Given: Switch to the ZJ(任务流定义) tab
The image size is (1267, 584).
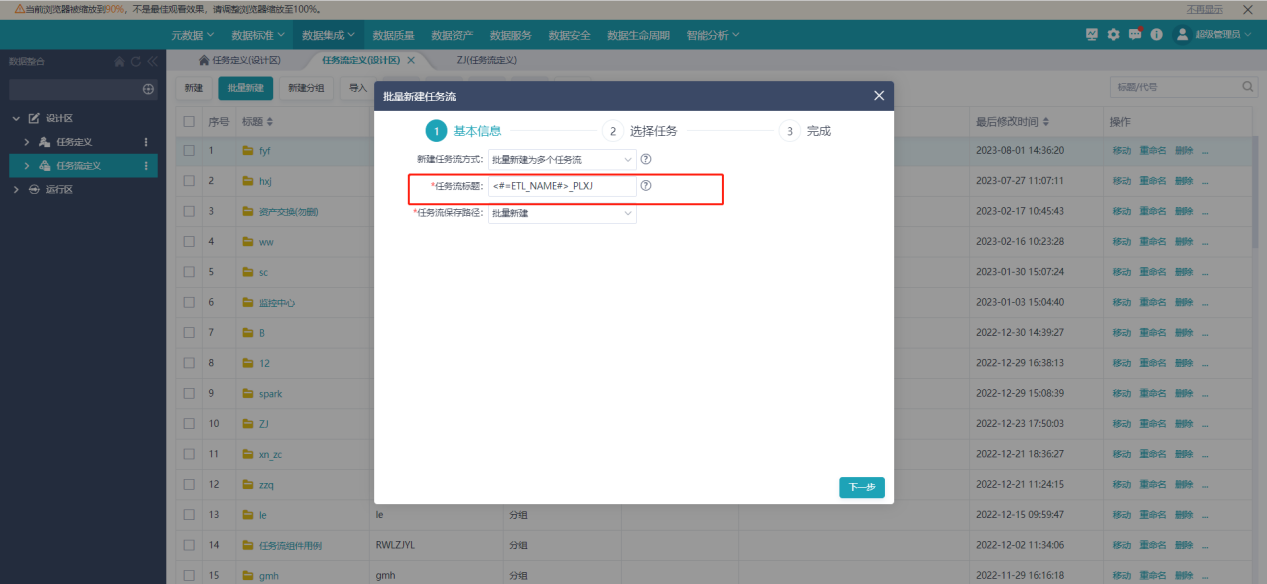Looking at the screenshot, I should pyautogui.click(x=486, y=60).
